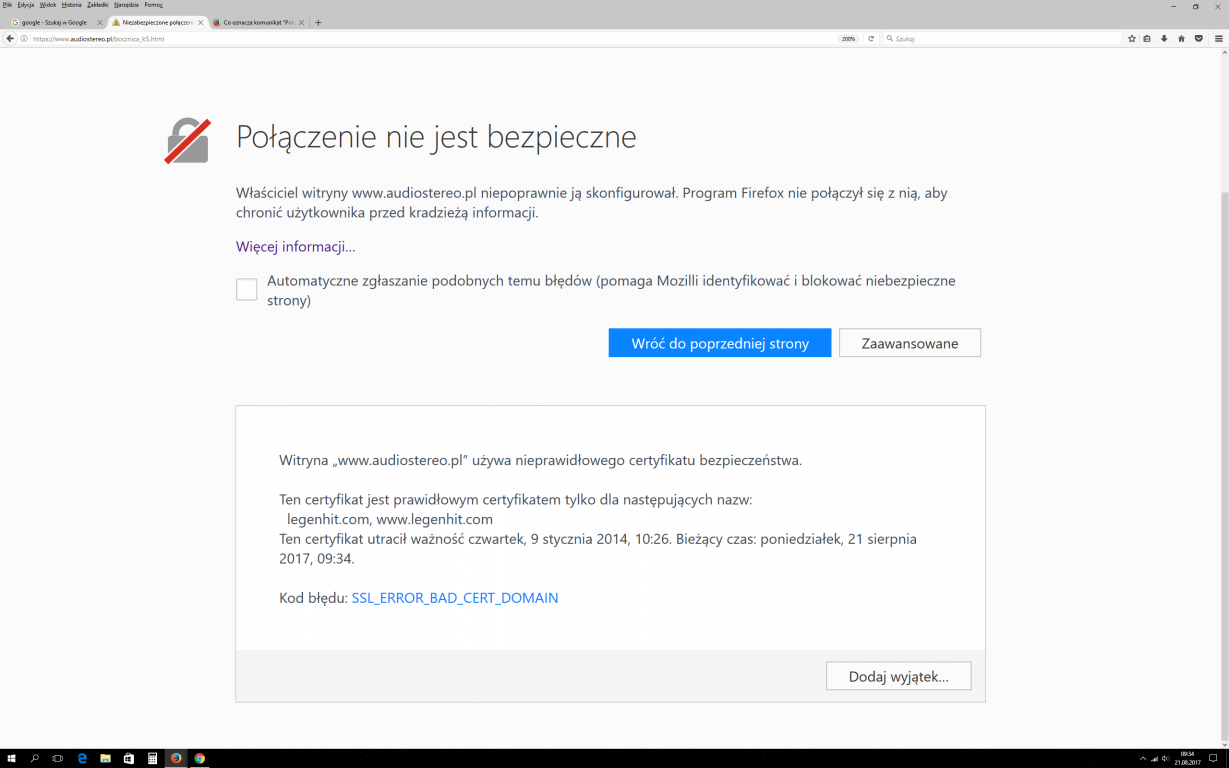The height and width of the screenshot is (768, 1229).
Task: Open Windows taskbar search
Action: click(x=34, y=758)
